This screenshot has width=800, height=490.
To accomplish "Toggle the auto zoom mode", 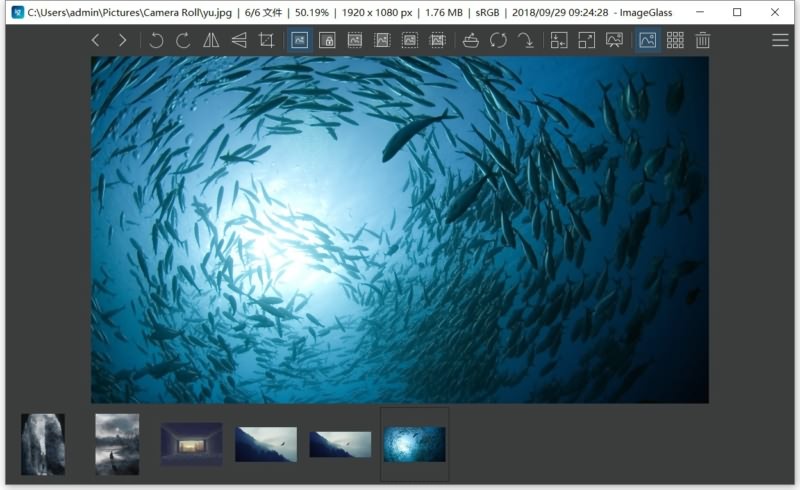I will pyautogui.click(x=300, y=40).
